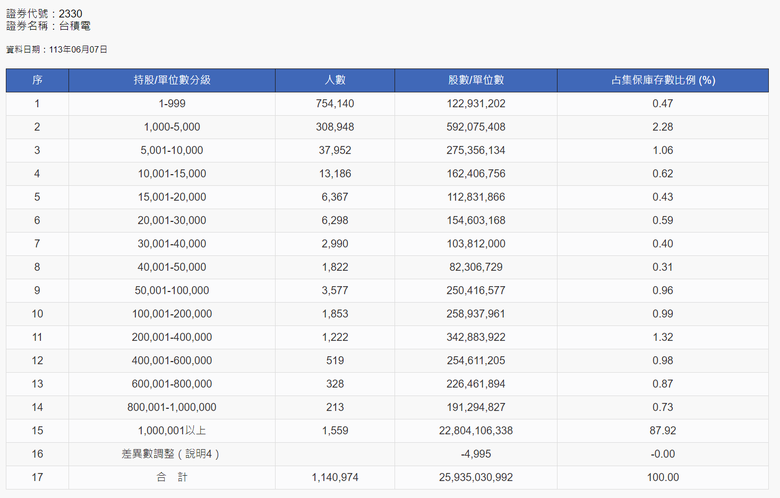This screenshot has width=780, height=498.
Task: Click the total people 1,140,974 cell
Action: (x=335, y=477)
